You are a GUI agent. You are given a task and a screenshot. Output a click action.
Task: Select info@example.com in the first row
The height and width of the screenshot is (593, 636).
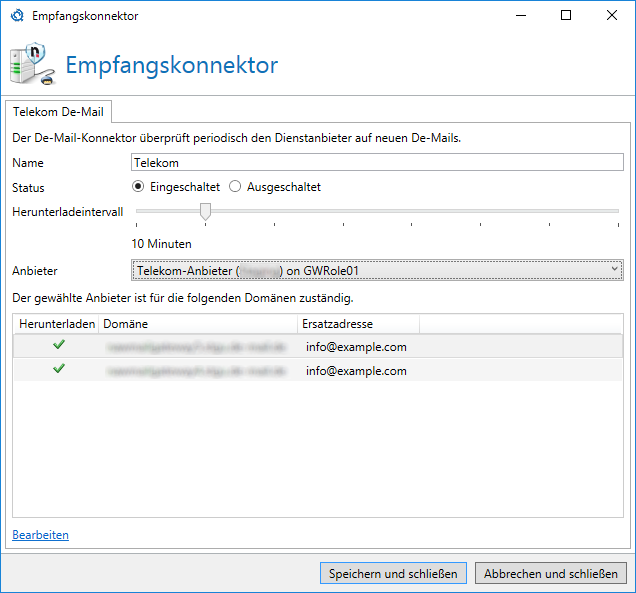pos(356,347)
